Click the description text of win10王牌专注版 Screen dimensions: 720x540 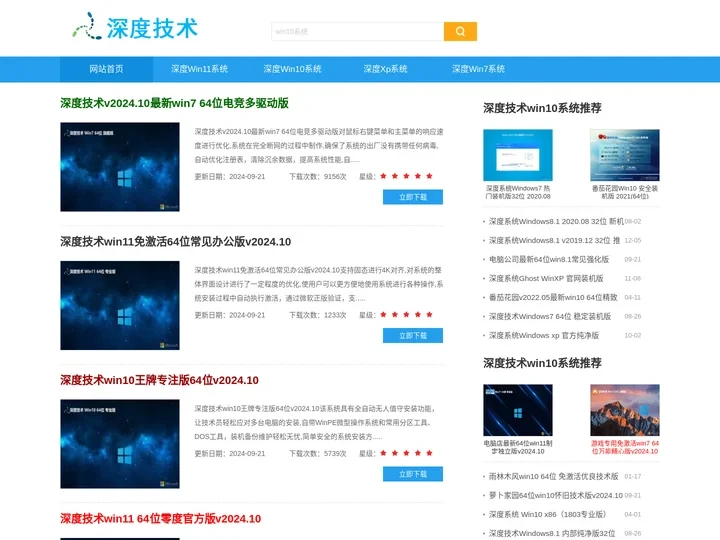[315, 422]
